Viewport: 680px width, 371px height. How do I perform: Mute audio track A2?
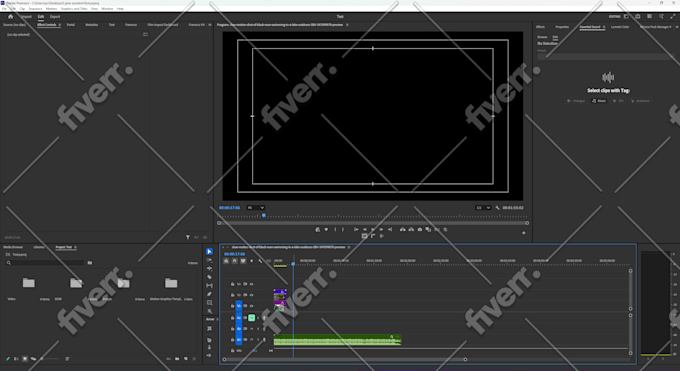252,329
